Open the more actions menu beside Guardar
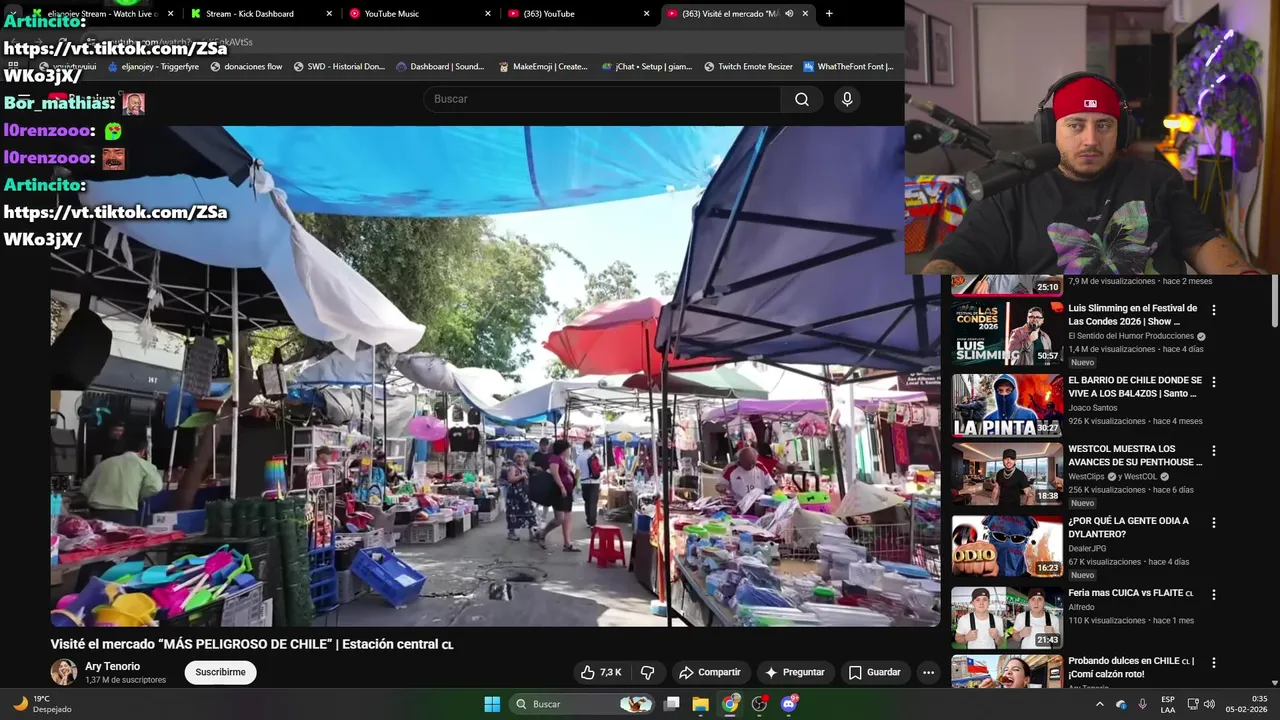1280x720 pixels. [x=928, y=672]
